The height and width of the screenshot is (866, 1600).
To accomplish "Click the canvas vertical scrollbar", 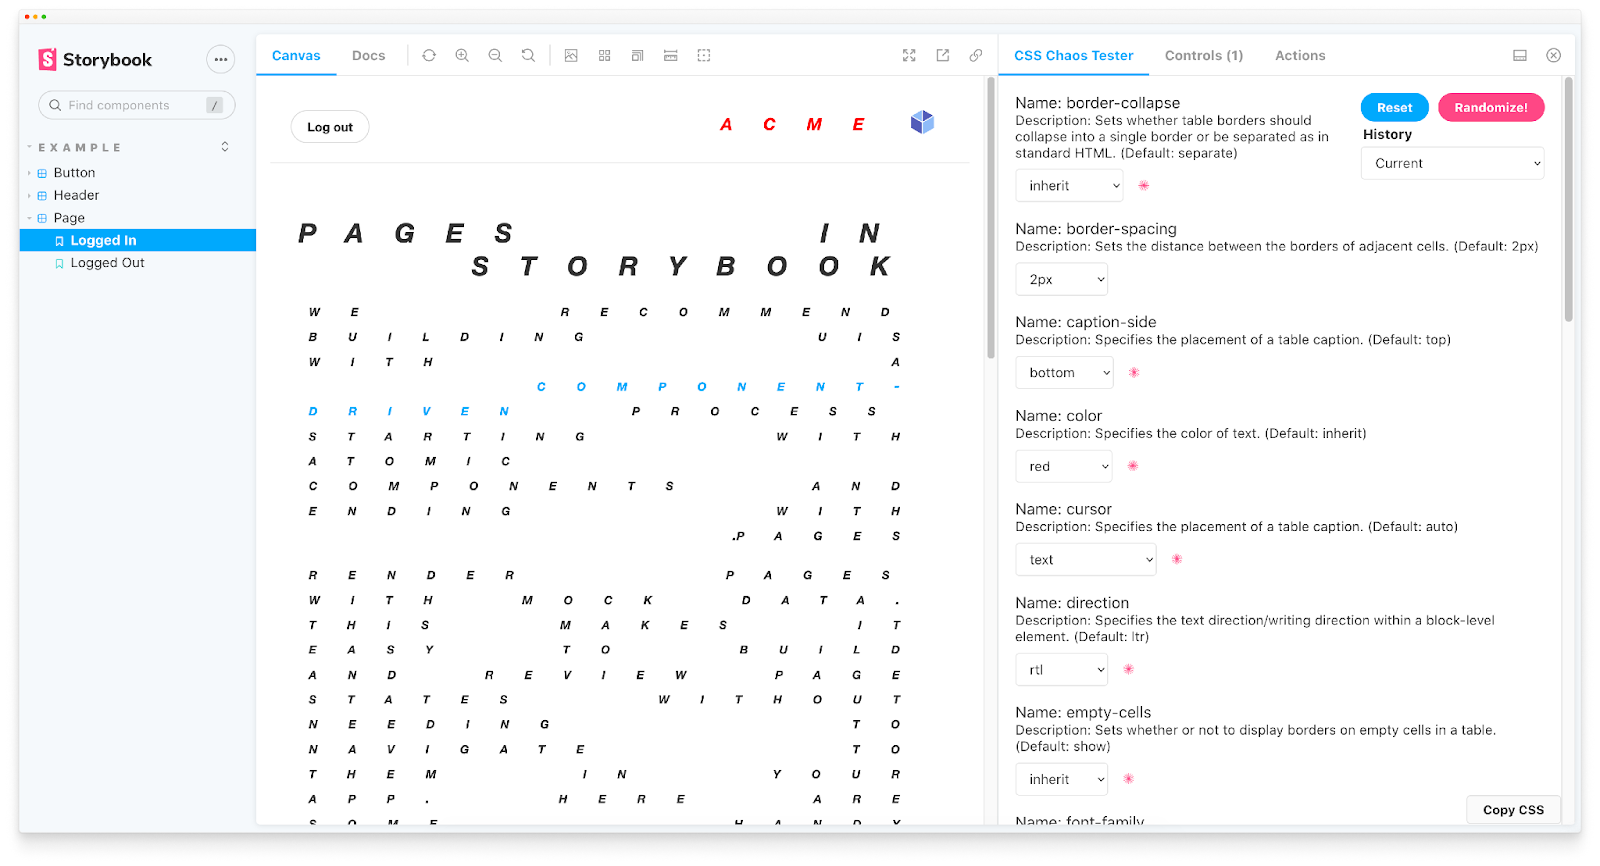I will [x=991, y=218].
